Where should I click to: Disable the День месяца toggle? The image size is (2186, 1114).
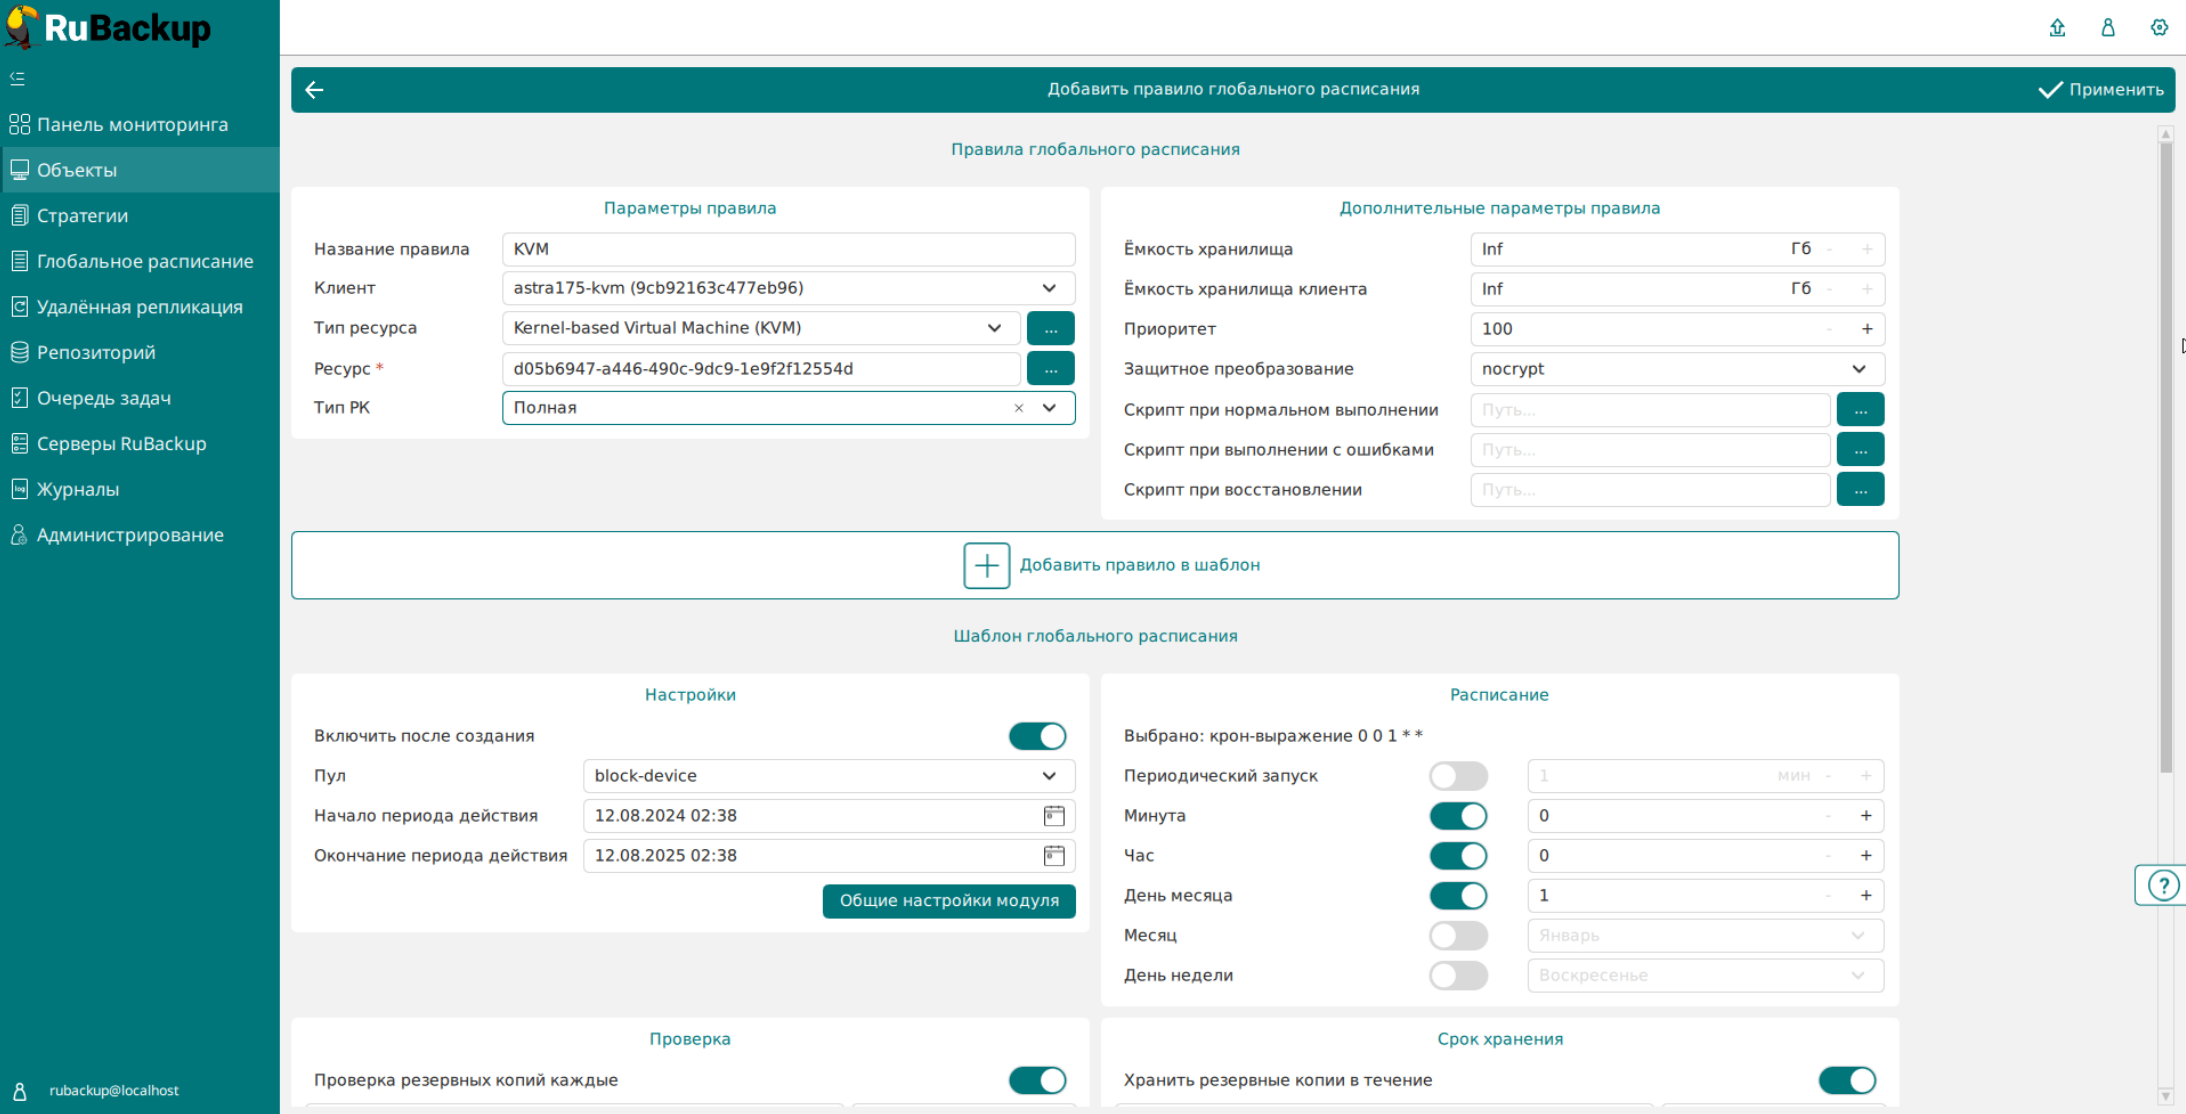click(1458, 896)
